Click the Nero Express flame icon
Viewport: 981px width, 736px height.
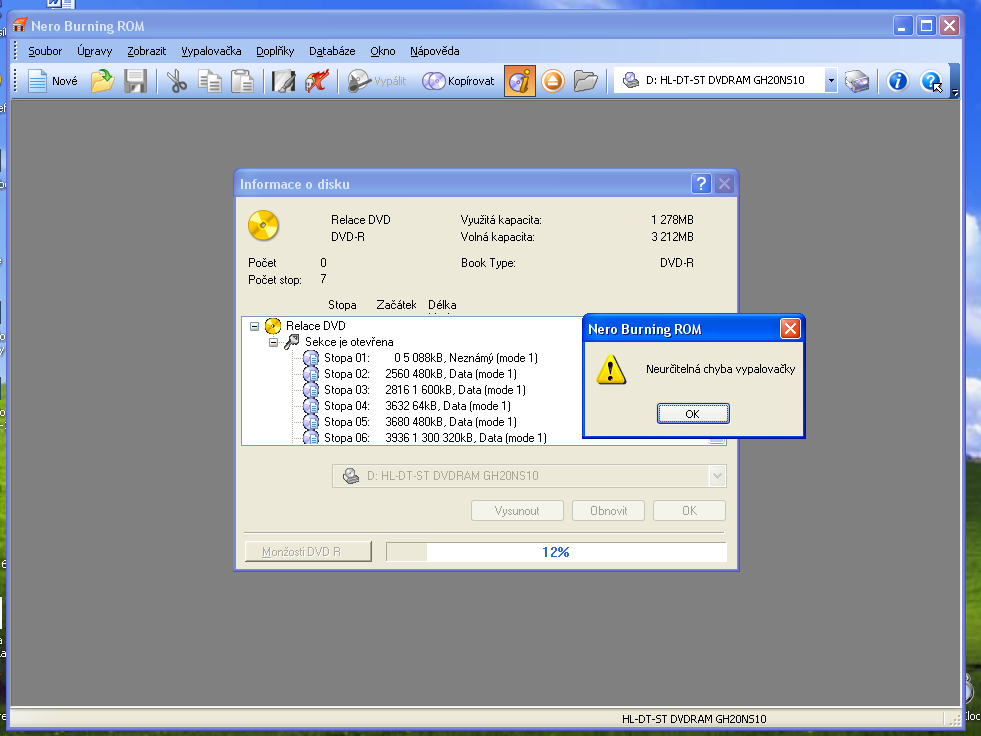click(317, 81)
